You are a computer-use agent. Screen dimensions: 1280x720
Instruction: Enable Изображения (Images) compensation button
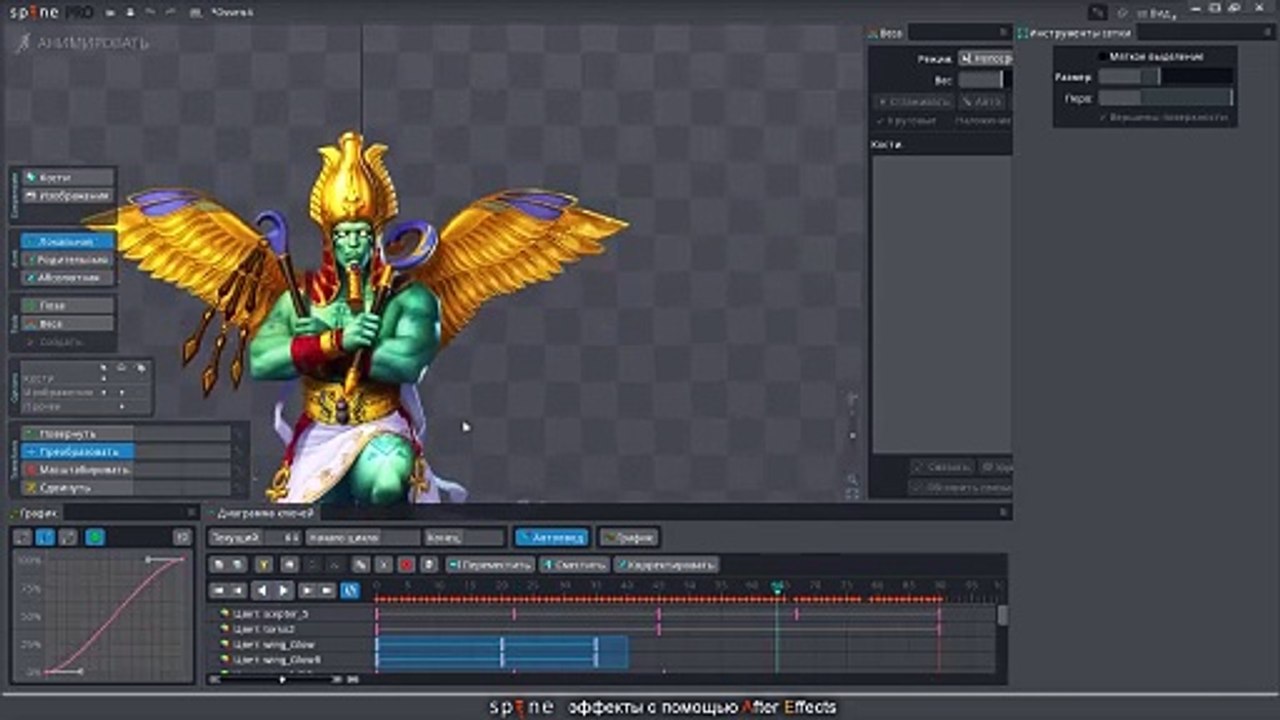pos(68,195)
